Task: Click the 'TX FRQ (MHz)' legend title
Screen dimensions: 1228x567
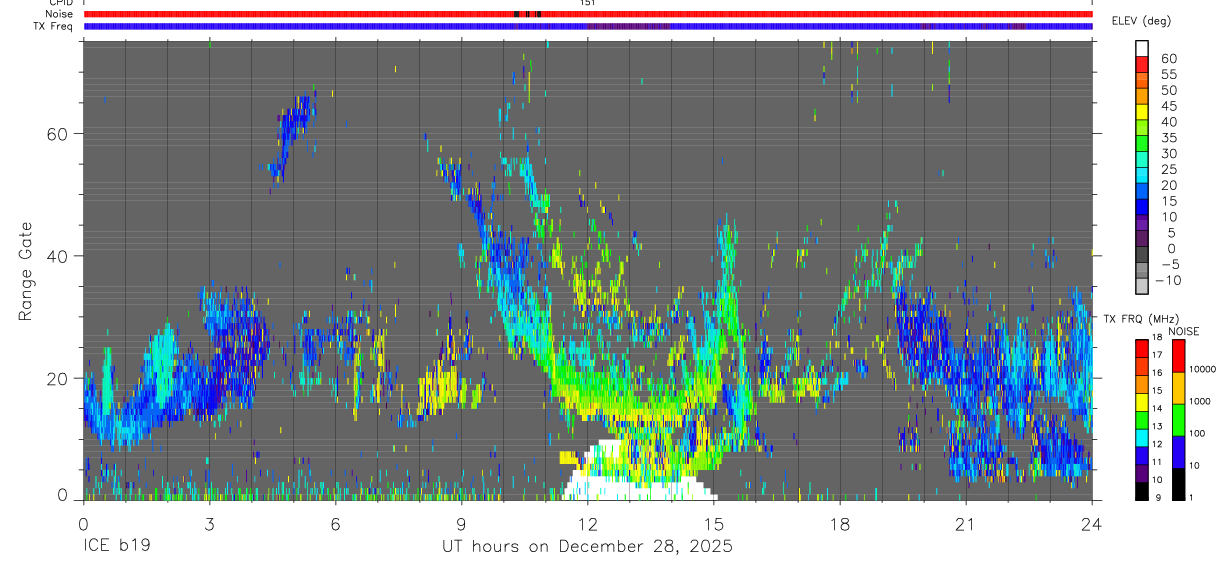Action: 1142,318
